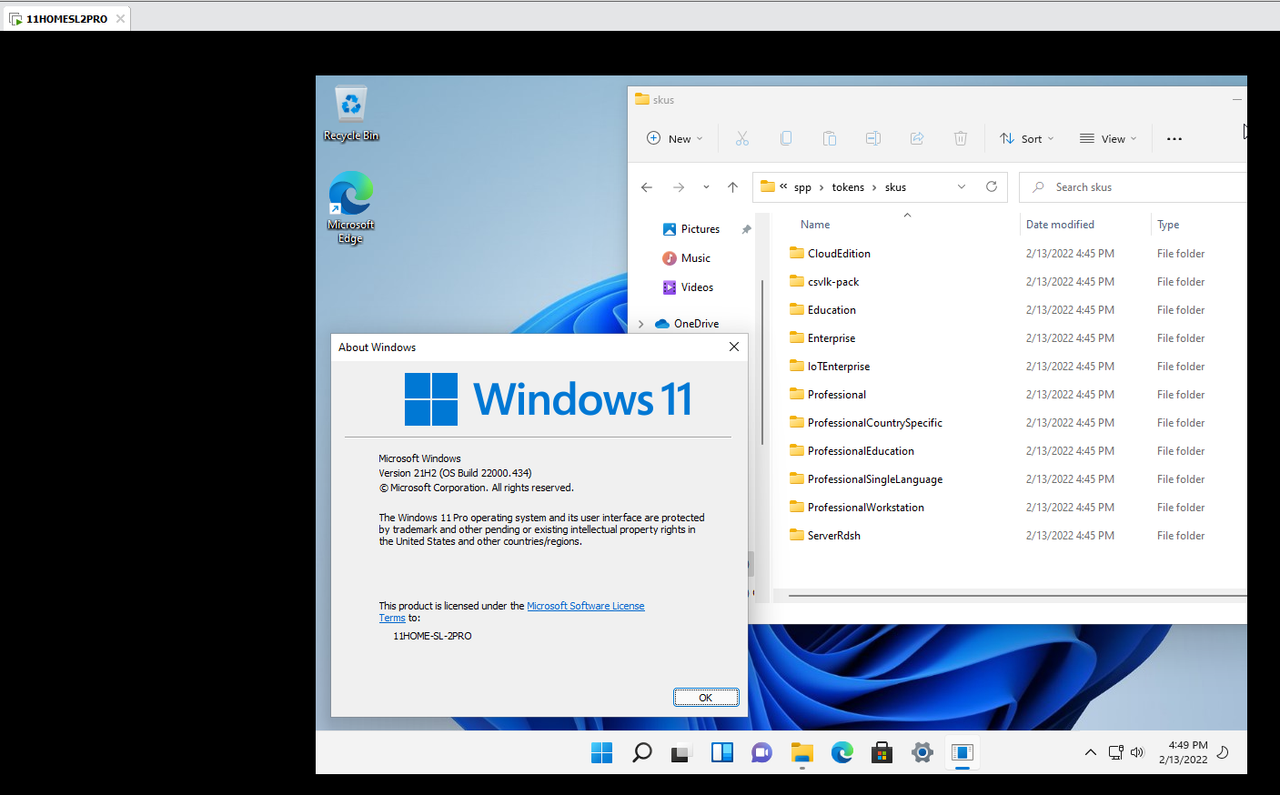Expand the OneDrive tree node
The height and width of the screenshot is (795, 1280).
(641, 324)
